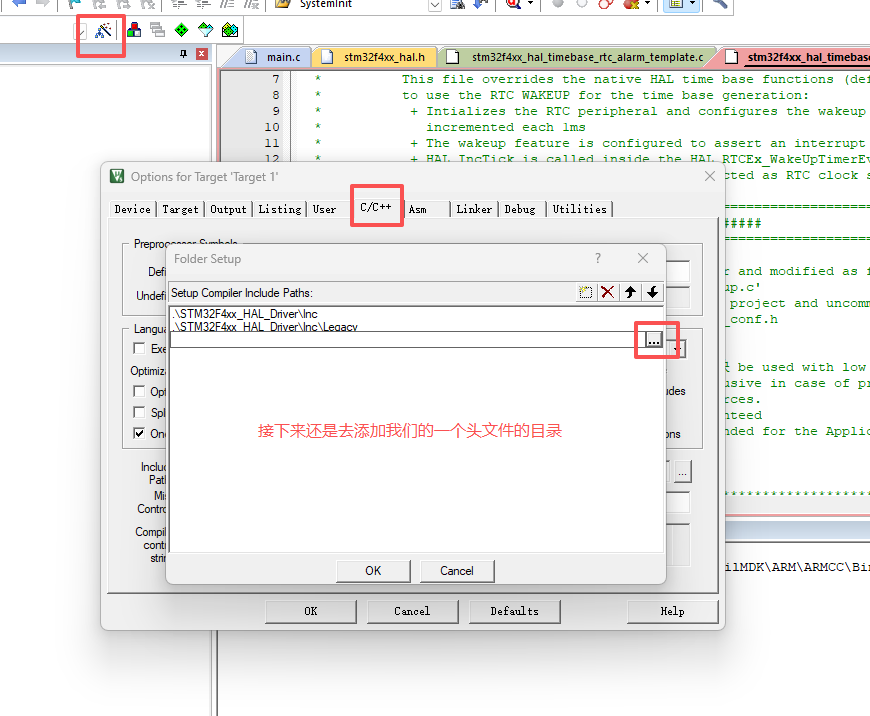Viewport: 870px width, 716px height.
Task: Move include path up with up arrow
Action: point(630,292)
